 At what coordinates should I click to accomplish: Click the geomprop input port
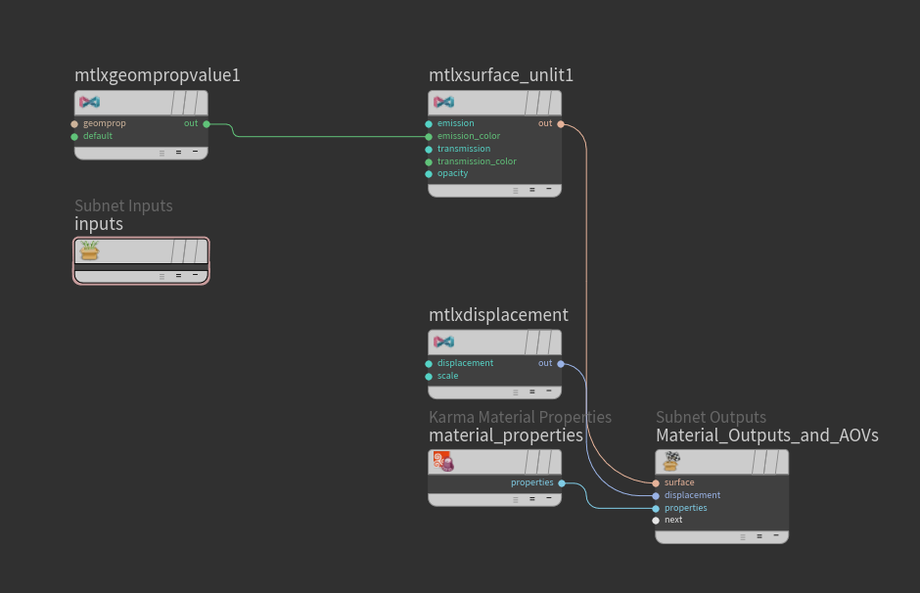click(75, 124)
